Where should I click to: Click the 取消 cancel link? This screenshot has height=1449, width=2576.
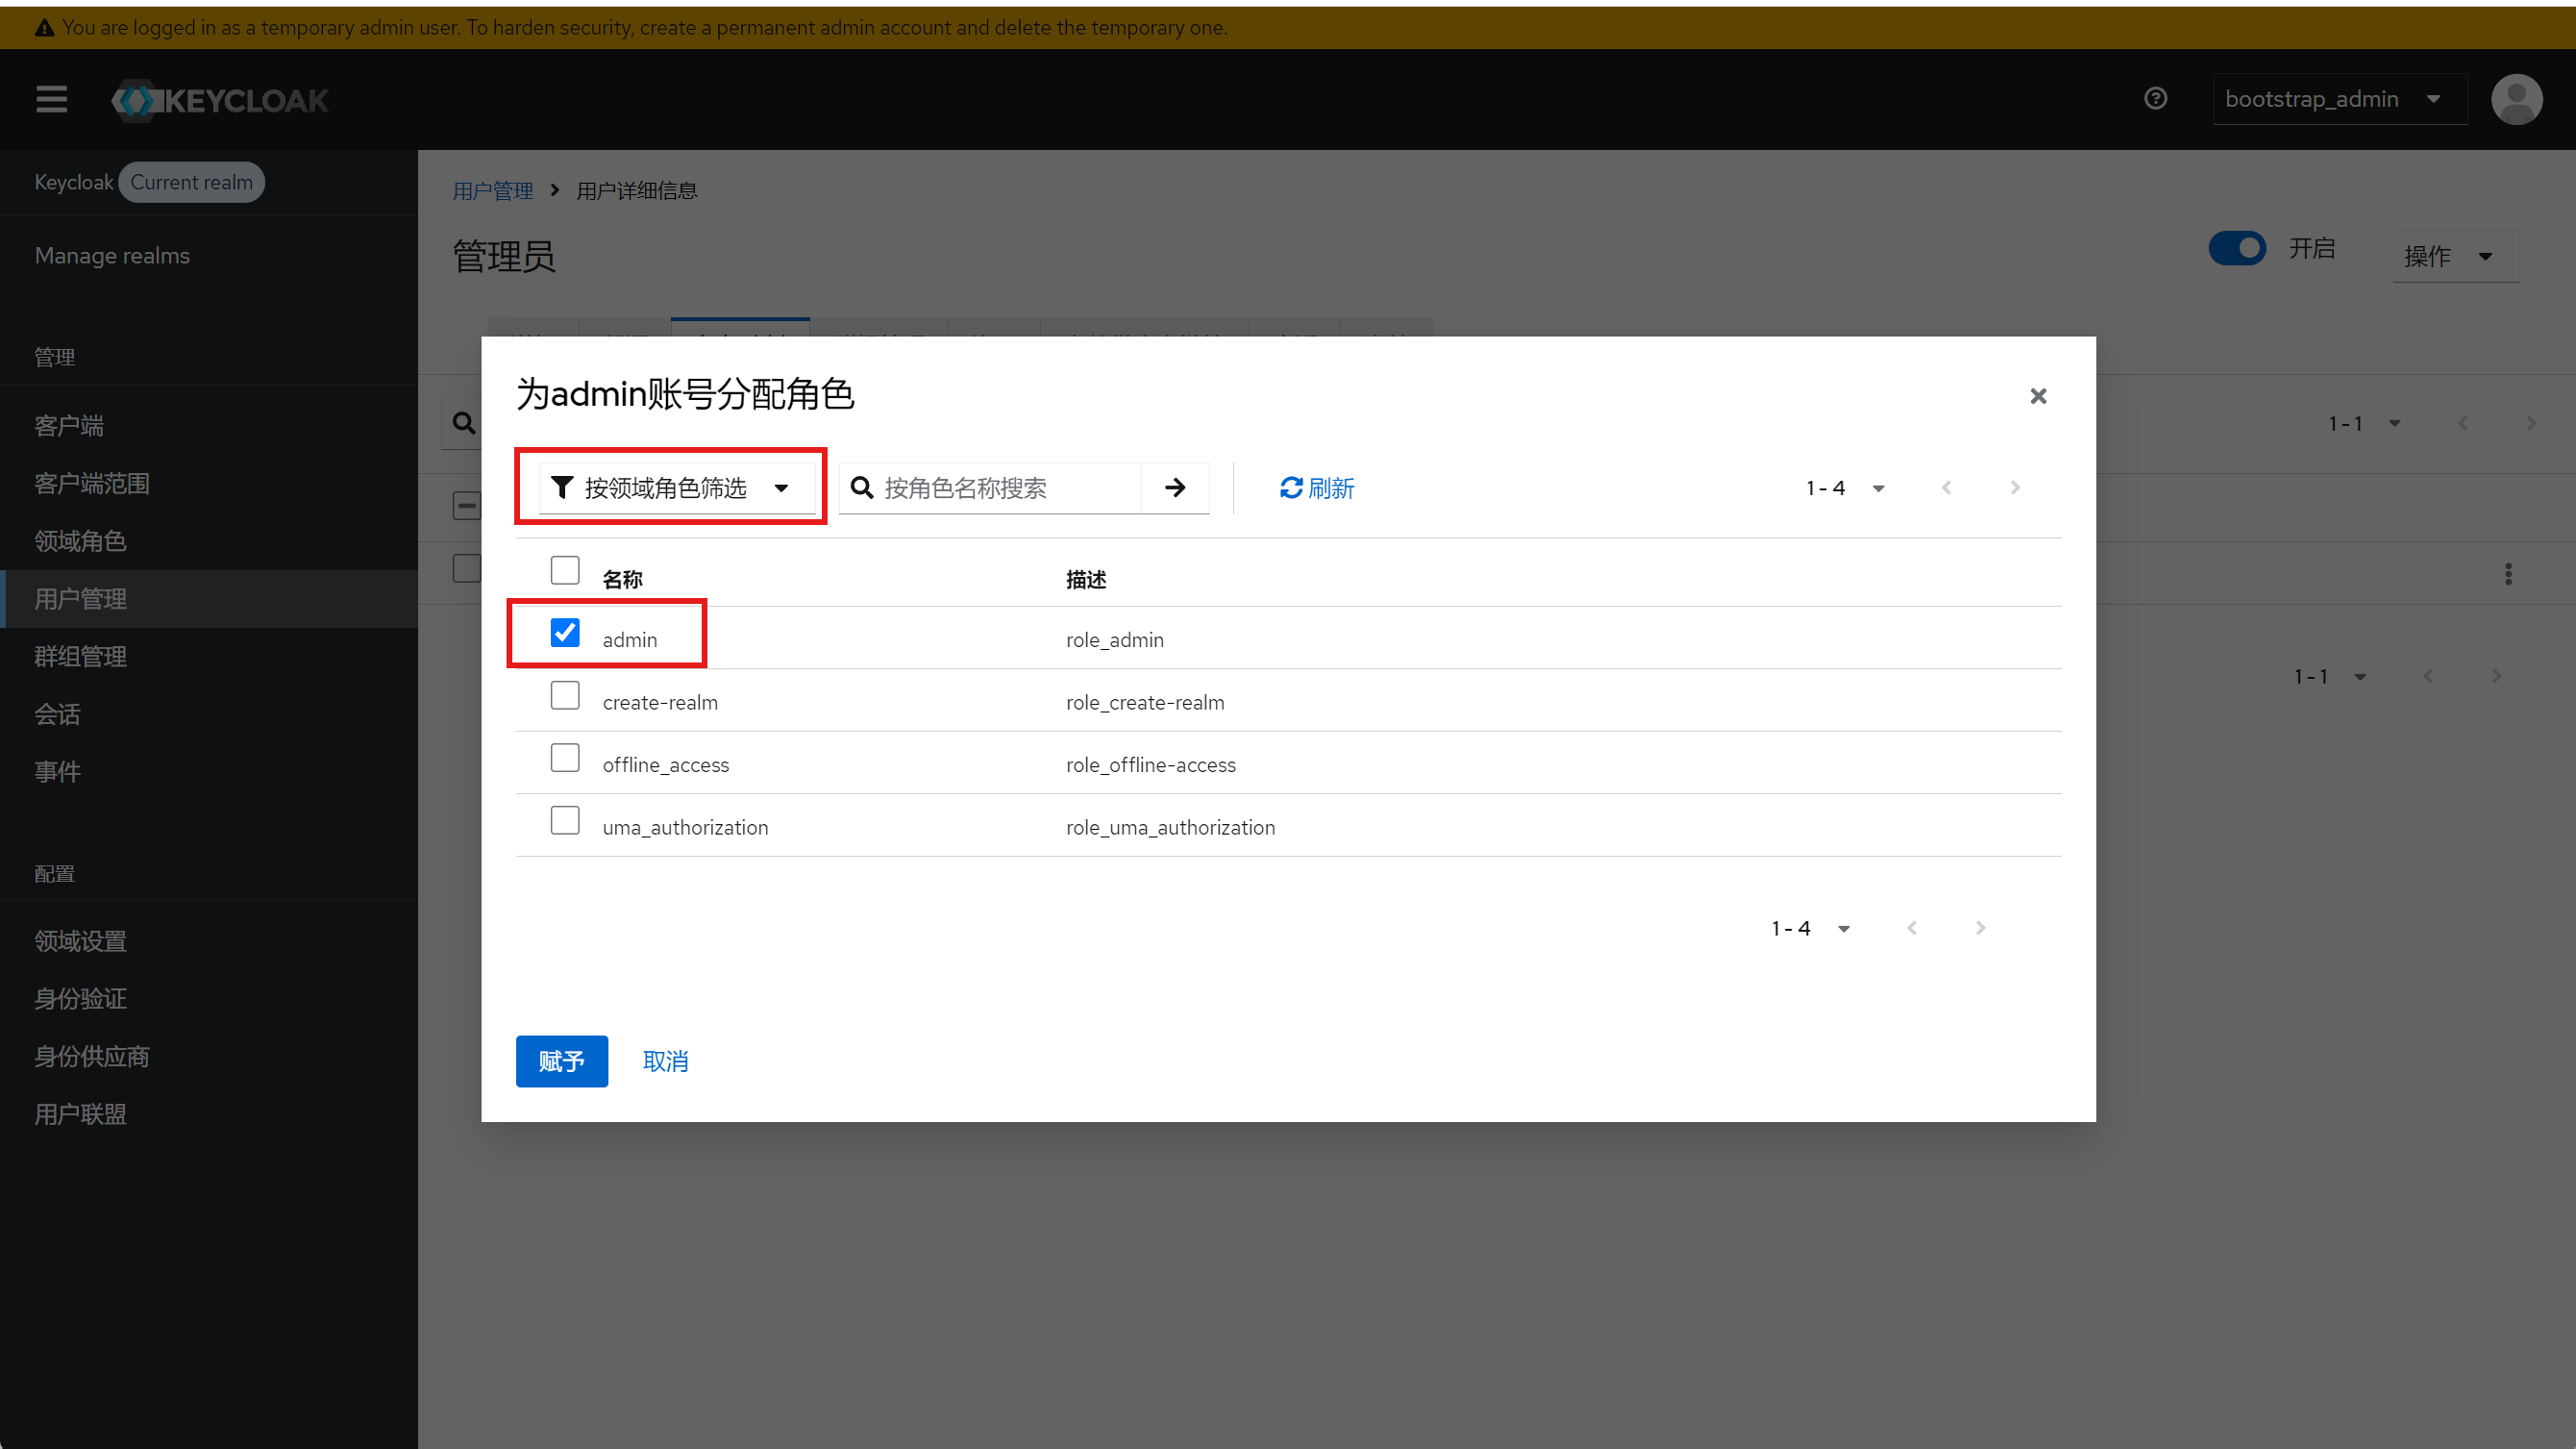click(665, 1061)
